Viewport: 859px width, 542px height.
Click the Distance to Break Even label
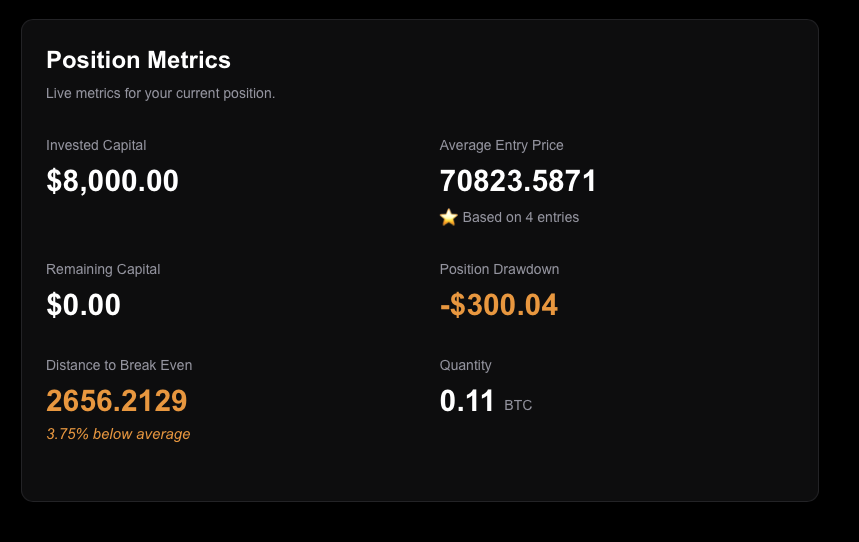tap(119, 366)
